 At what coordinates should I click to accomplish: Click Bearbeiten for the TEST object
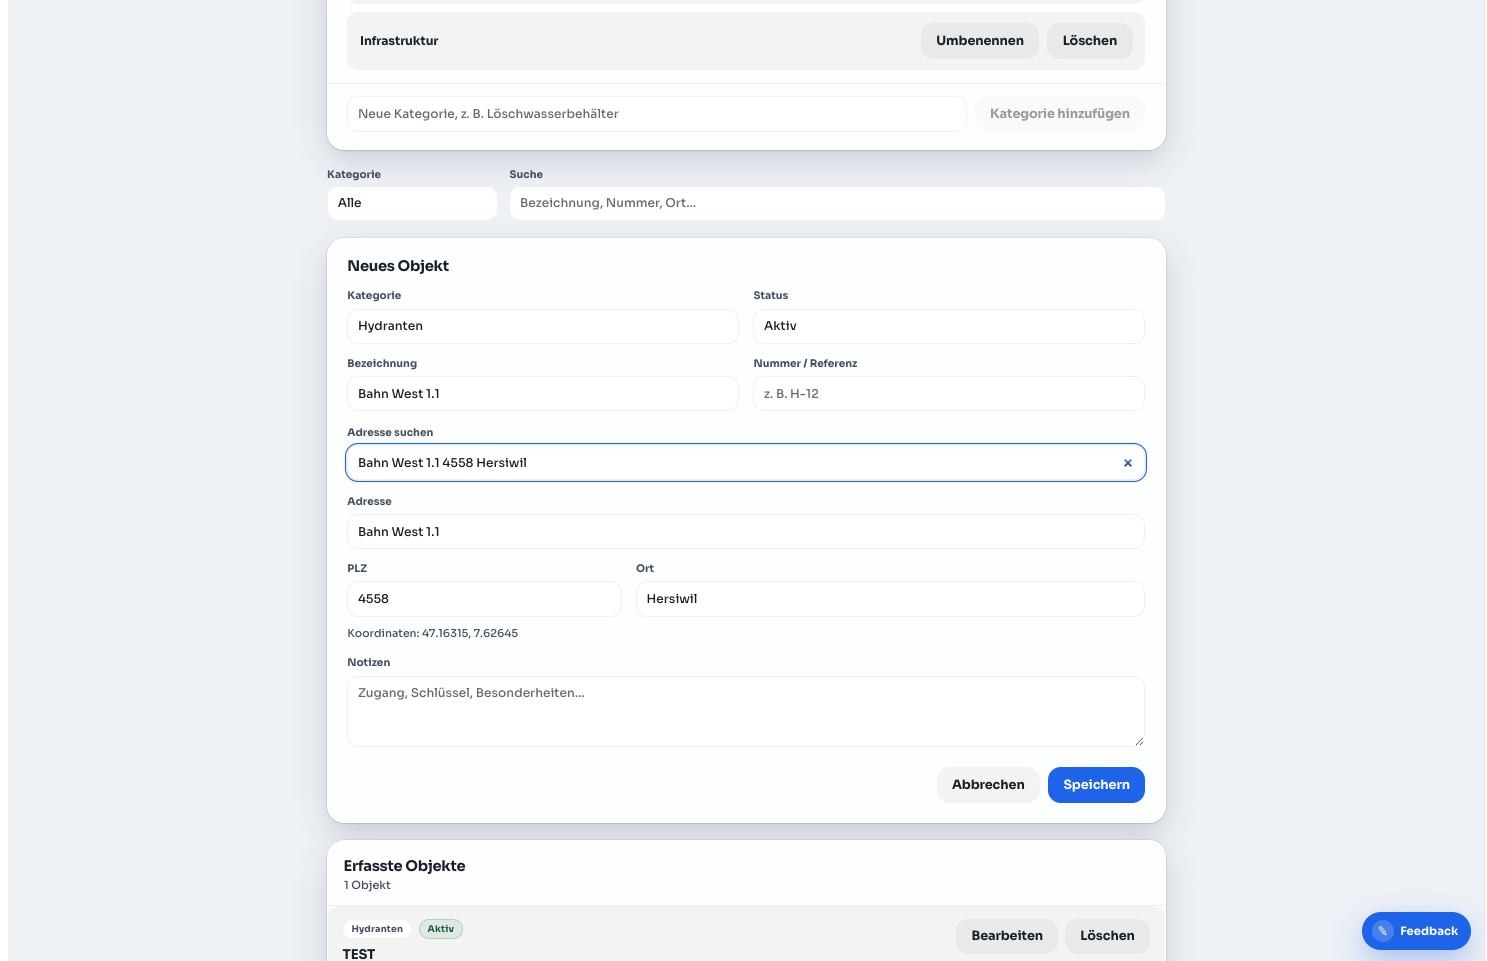[x=1006, y=936]
